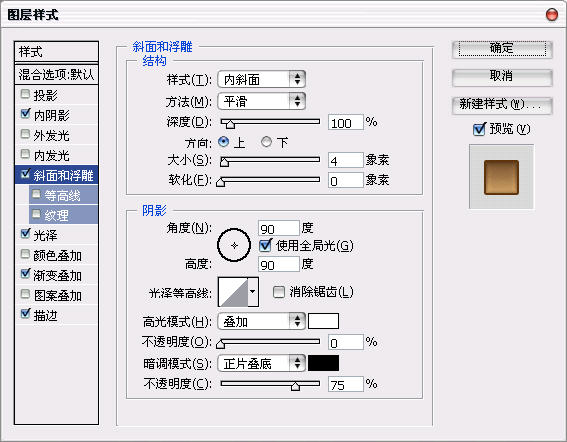Open the gloss contour (光泽等高线) thumbnail picker

pos(233,292)
